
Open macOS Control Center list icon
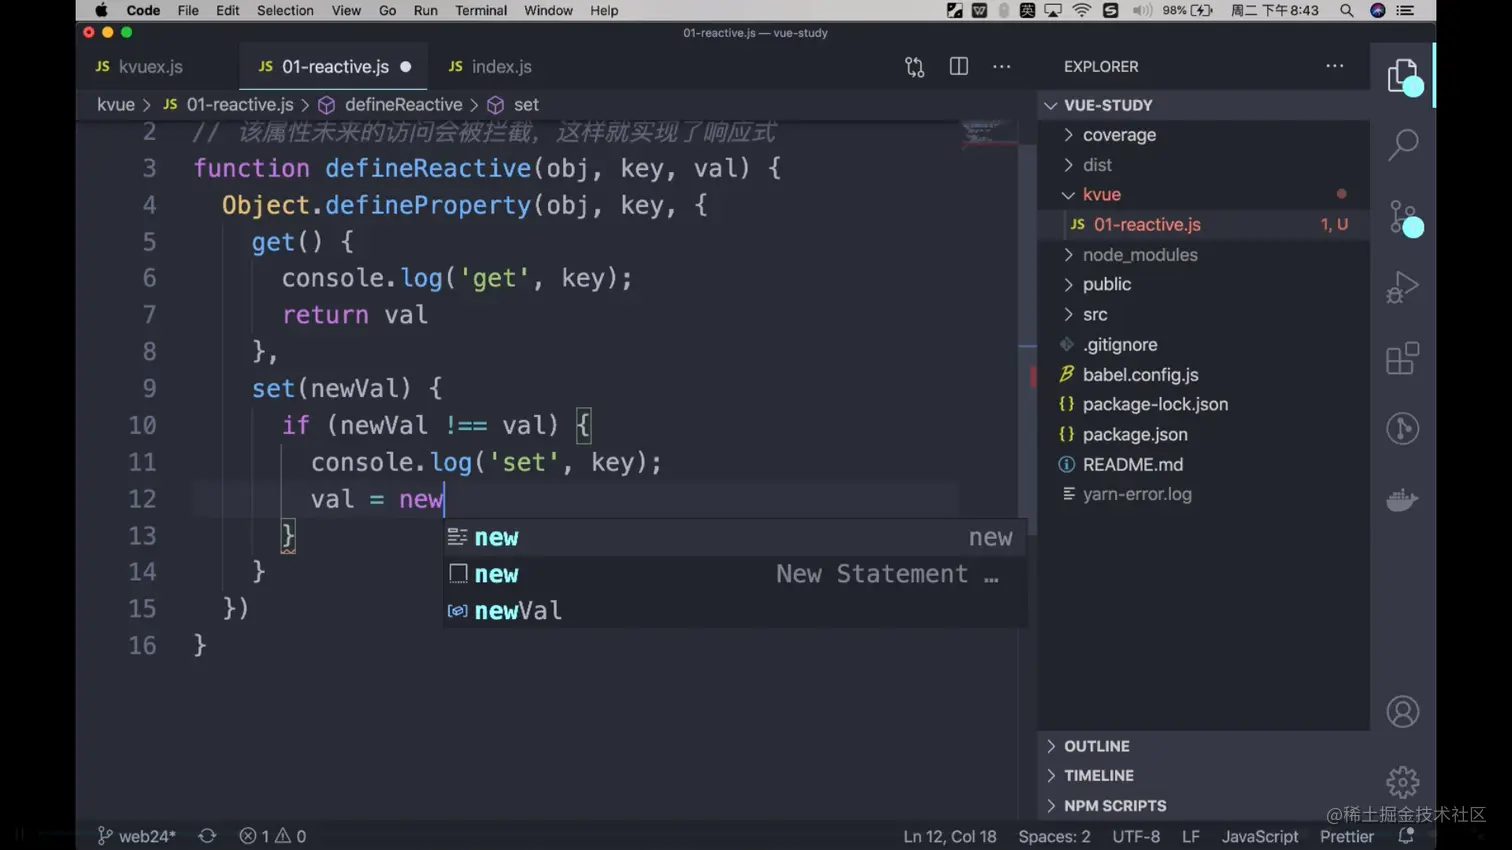click(1405, 11)
